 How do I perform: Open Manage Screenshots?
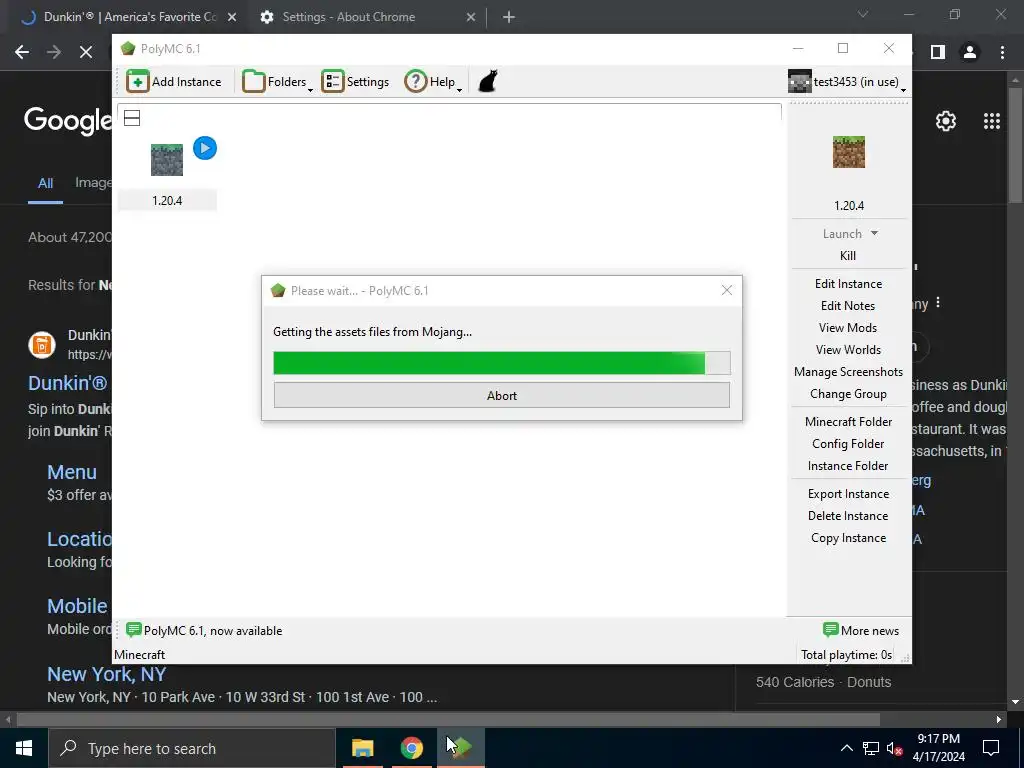pos(848,372)
